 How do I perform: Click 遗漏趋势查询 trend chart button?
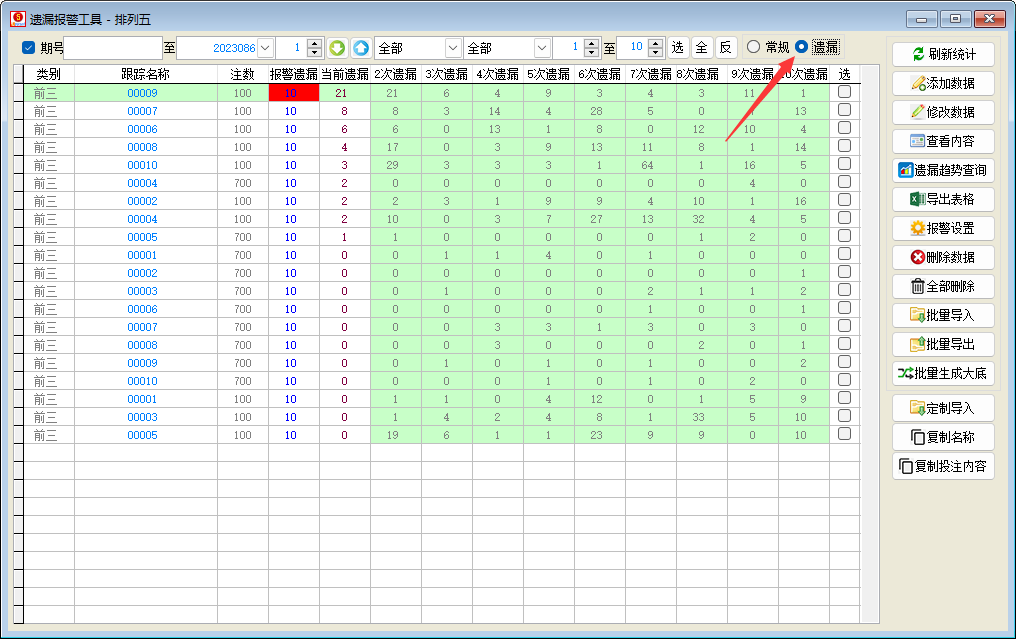pos(943,170)
